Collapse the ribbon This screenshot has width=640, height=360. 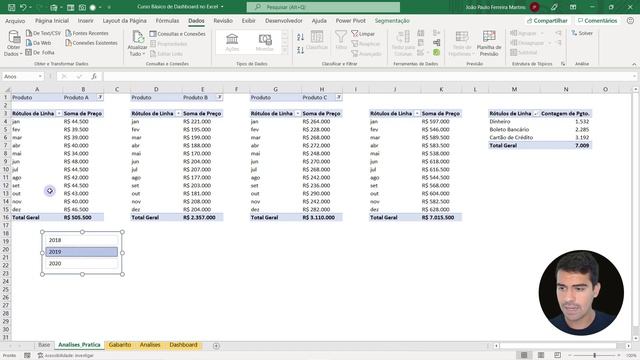[634, 64]
